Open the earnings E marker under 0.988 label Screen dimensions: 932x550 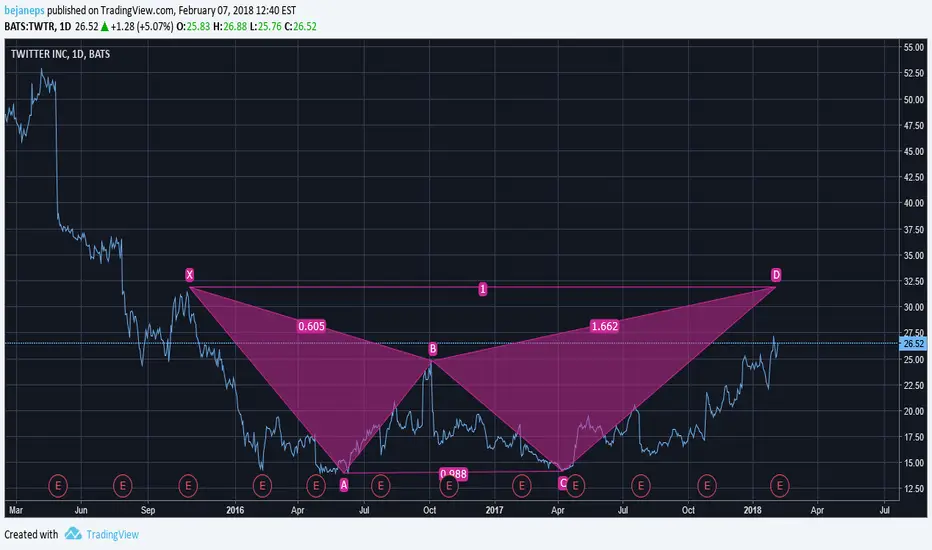pos(449,486)
